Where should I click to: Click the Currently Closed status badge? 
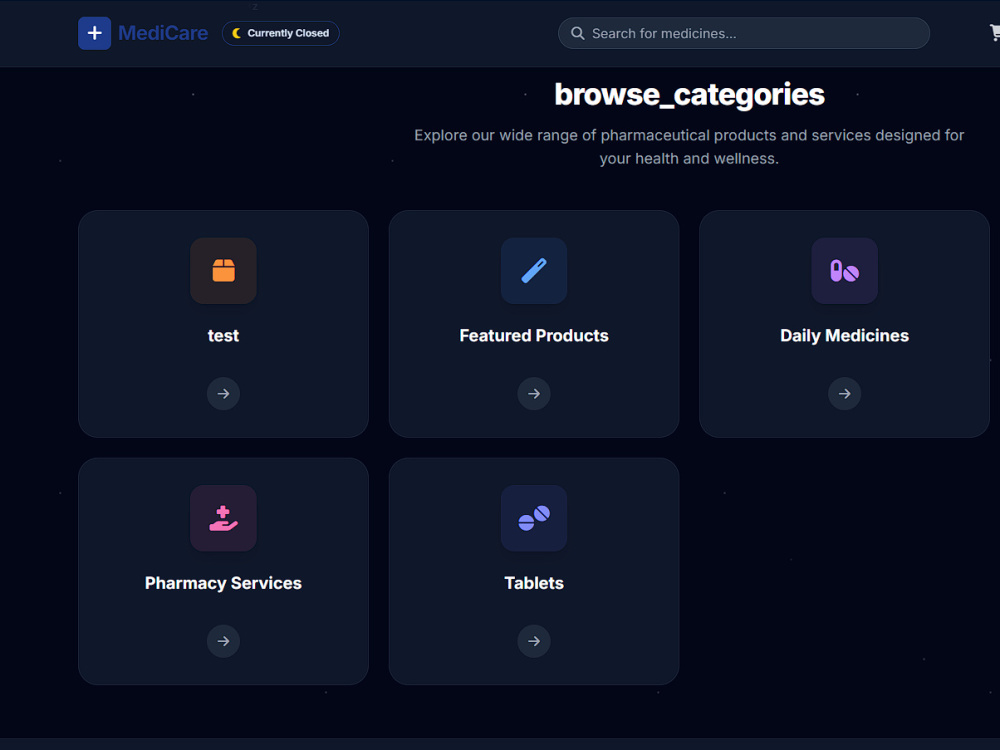[x=281, y=33]
